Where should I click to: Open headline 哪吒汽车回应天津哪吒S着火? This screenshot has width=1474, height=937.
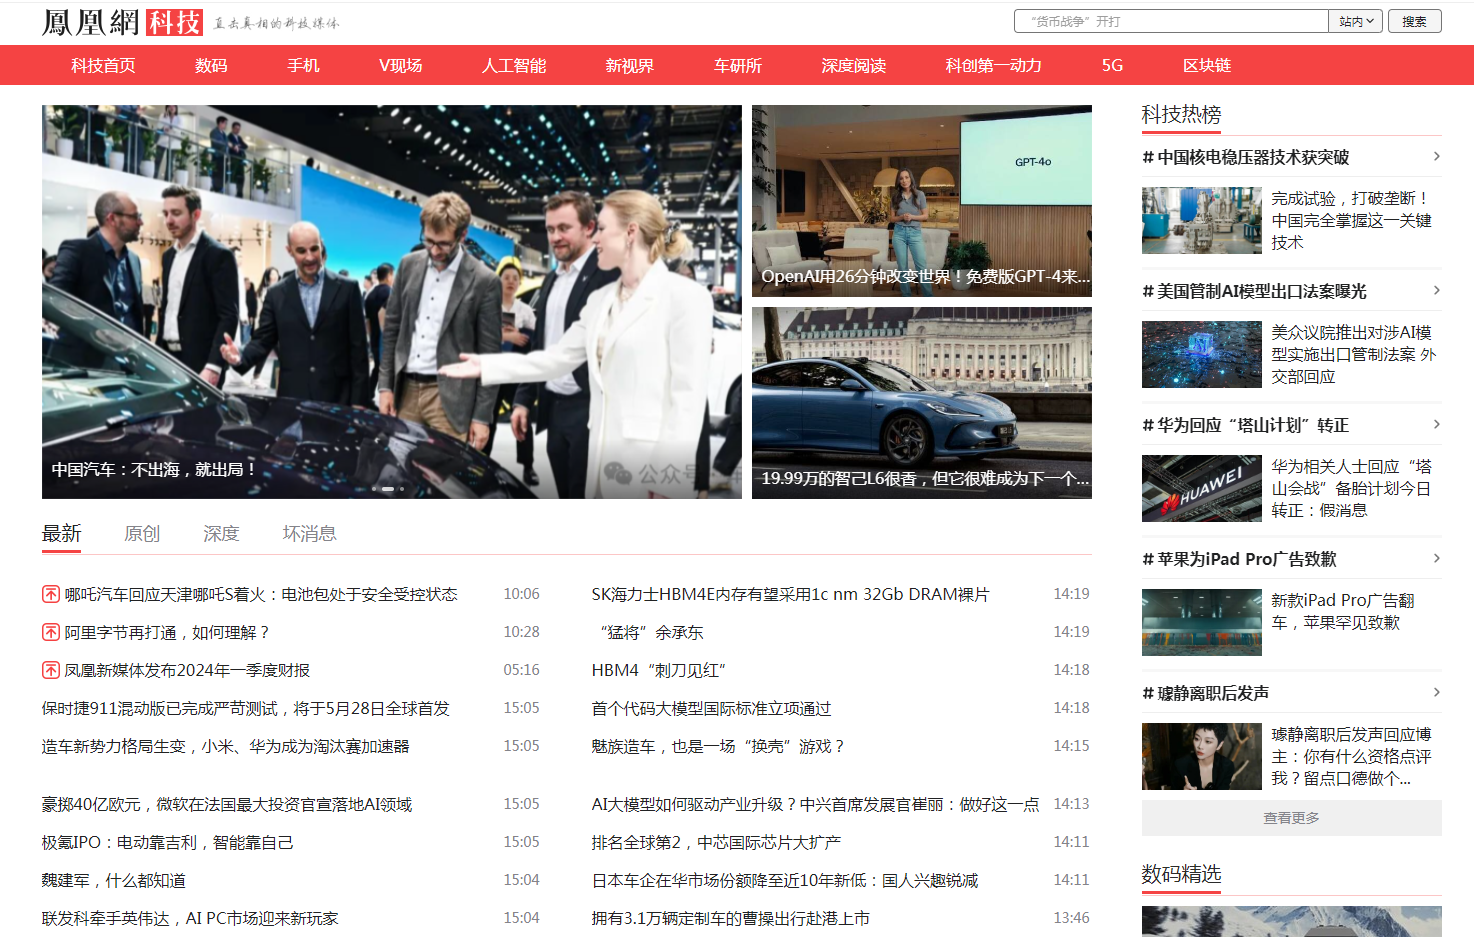coord(261,594)
